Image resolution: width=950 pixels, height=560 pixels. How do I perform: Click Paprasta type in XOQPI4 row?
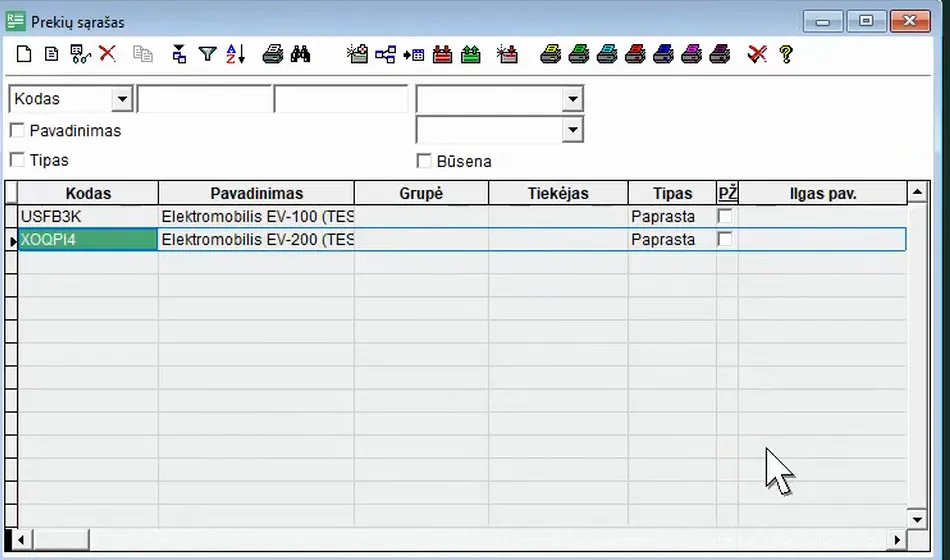pyautogui.click(x=673, y=239)
